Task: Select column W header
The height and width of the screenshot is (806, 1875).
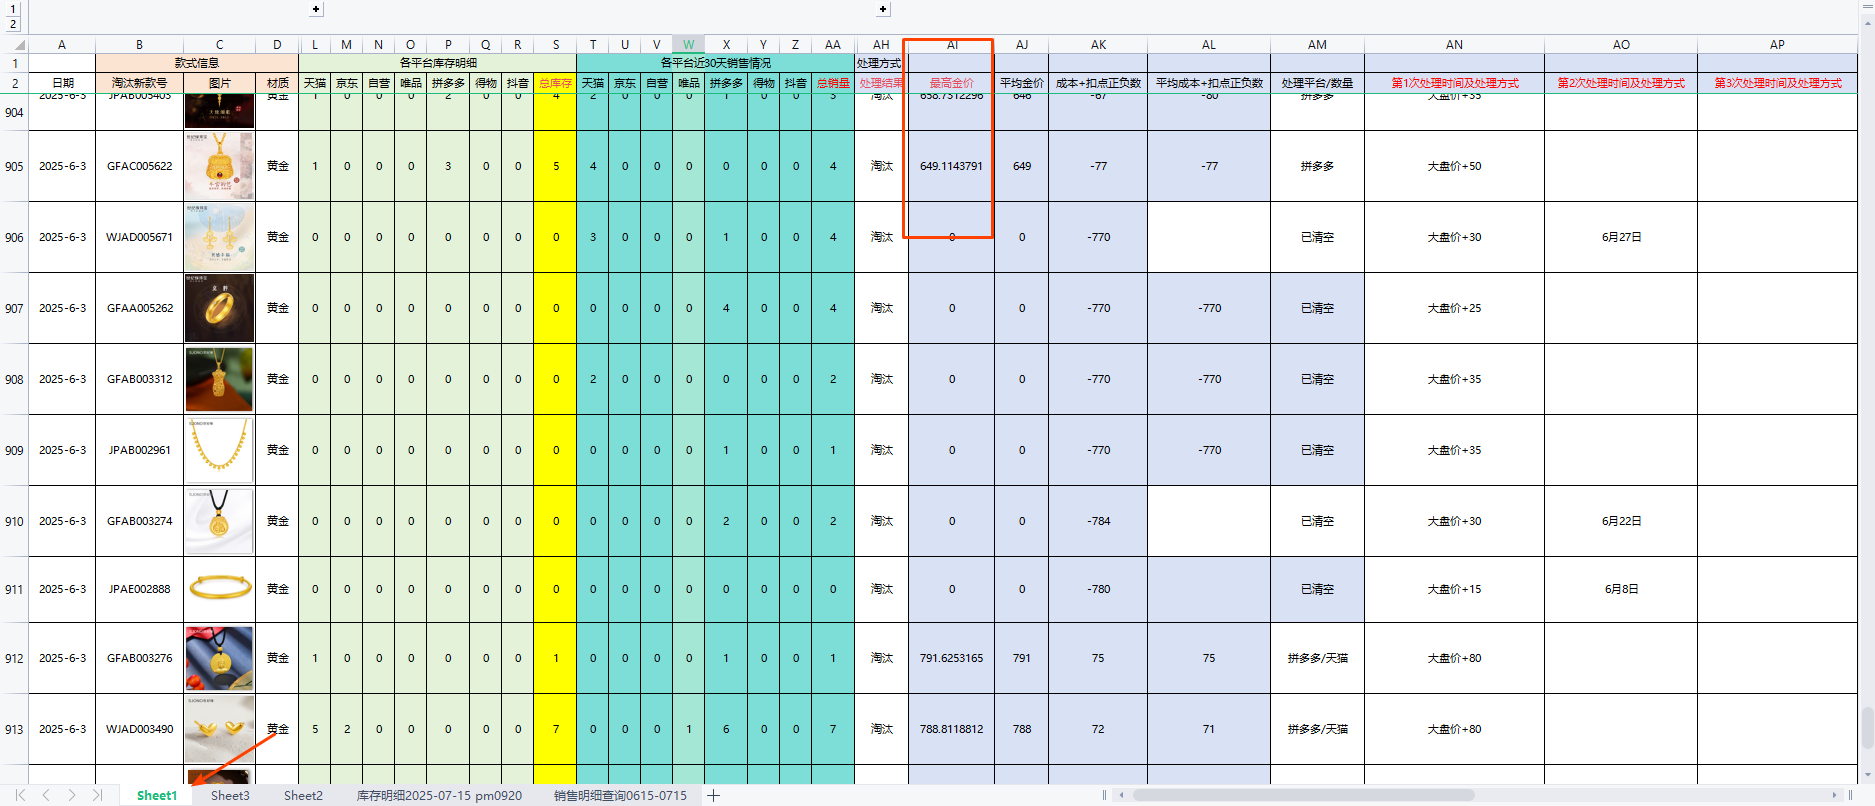Action: [688, 45]
